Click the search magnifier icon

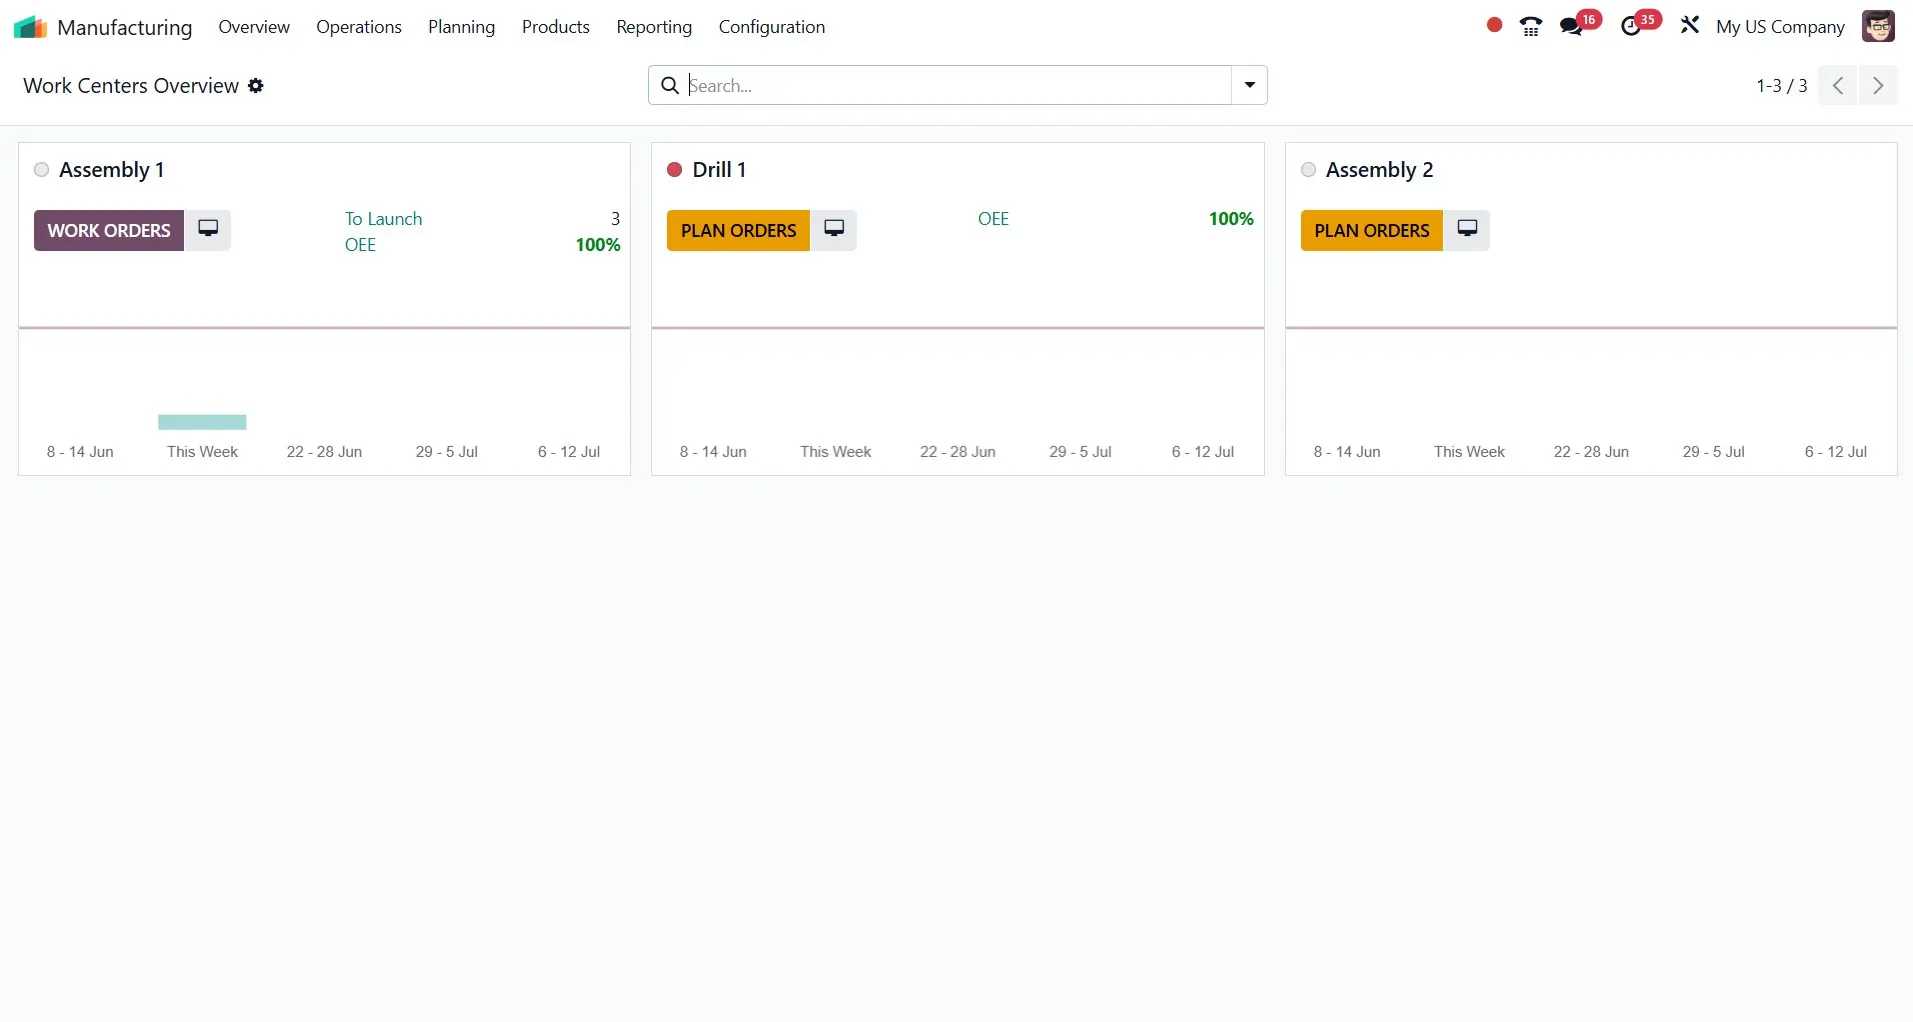tap(670, 86)
